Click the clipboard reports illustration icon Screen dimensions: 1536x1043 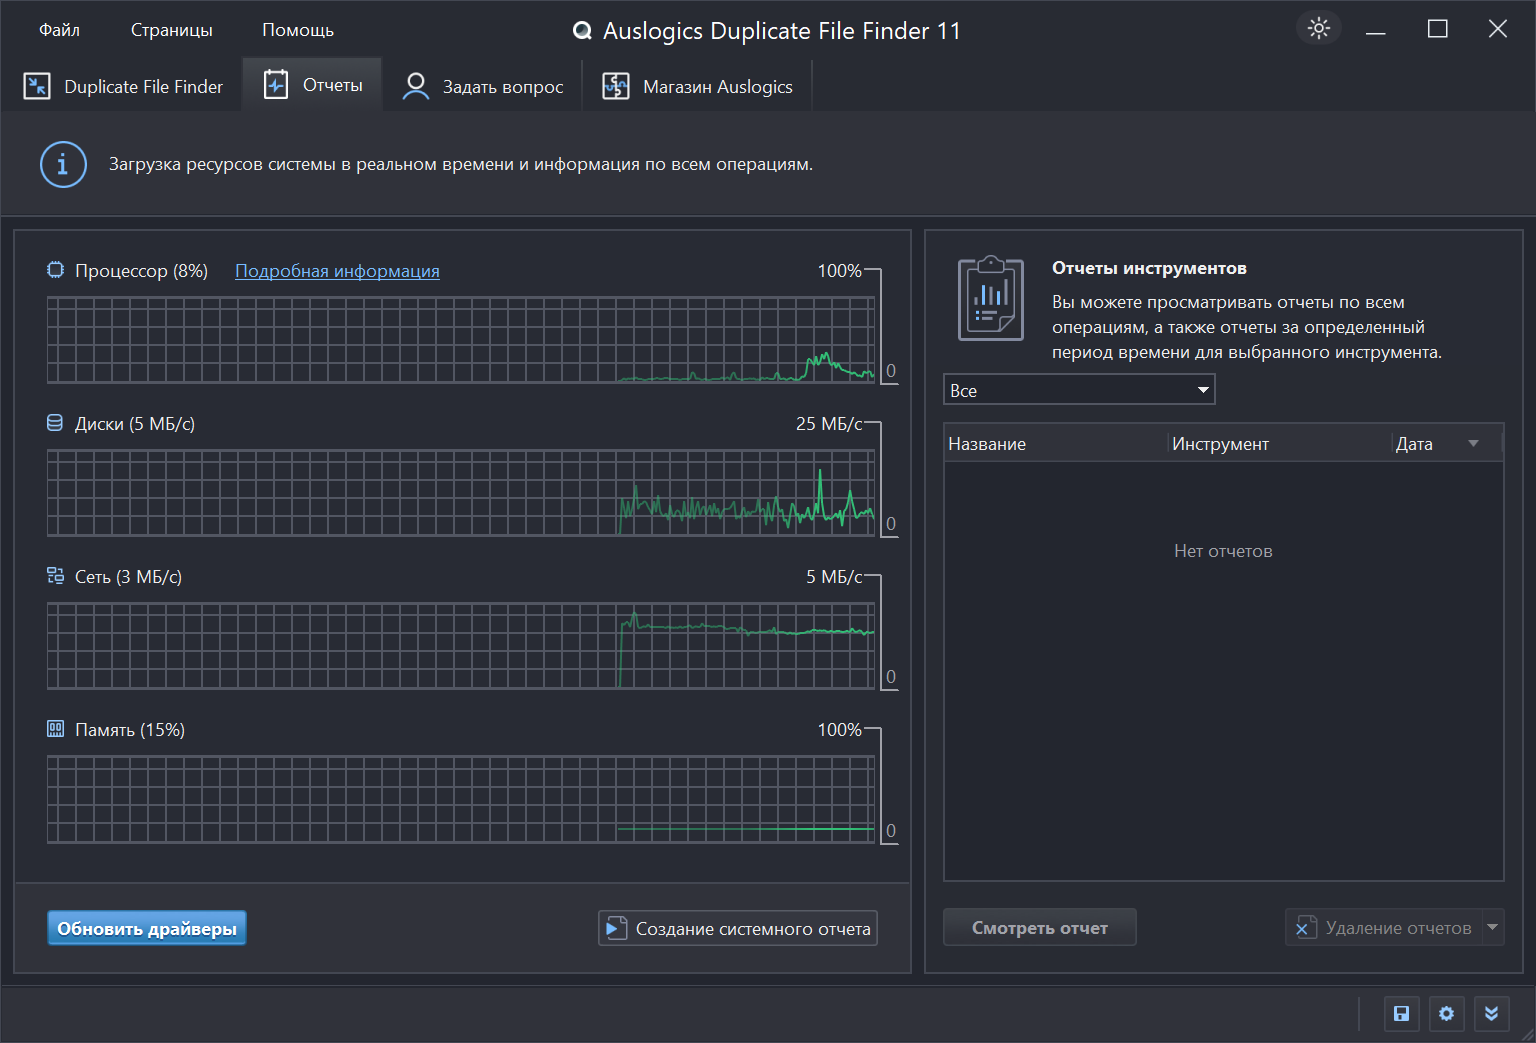(x=990, y=298)
